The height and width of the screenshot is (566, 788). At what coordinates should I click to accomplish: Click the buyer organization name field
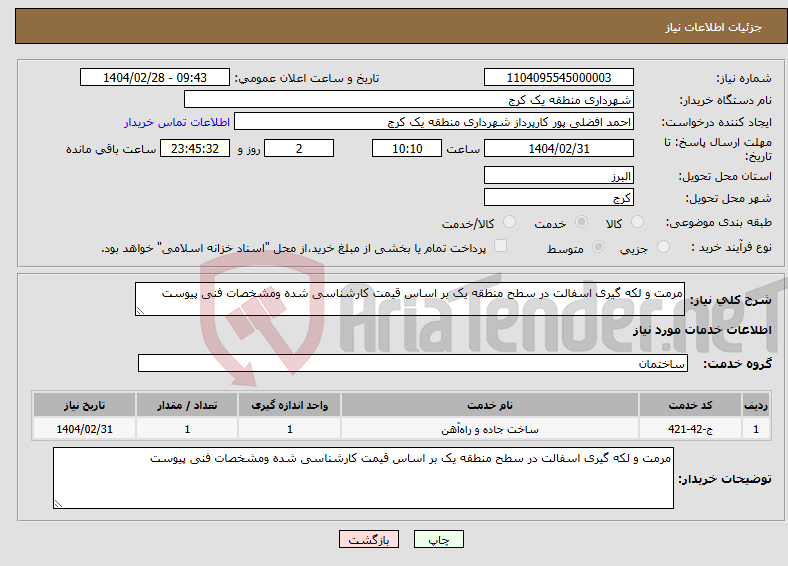pos(409,100)
